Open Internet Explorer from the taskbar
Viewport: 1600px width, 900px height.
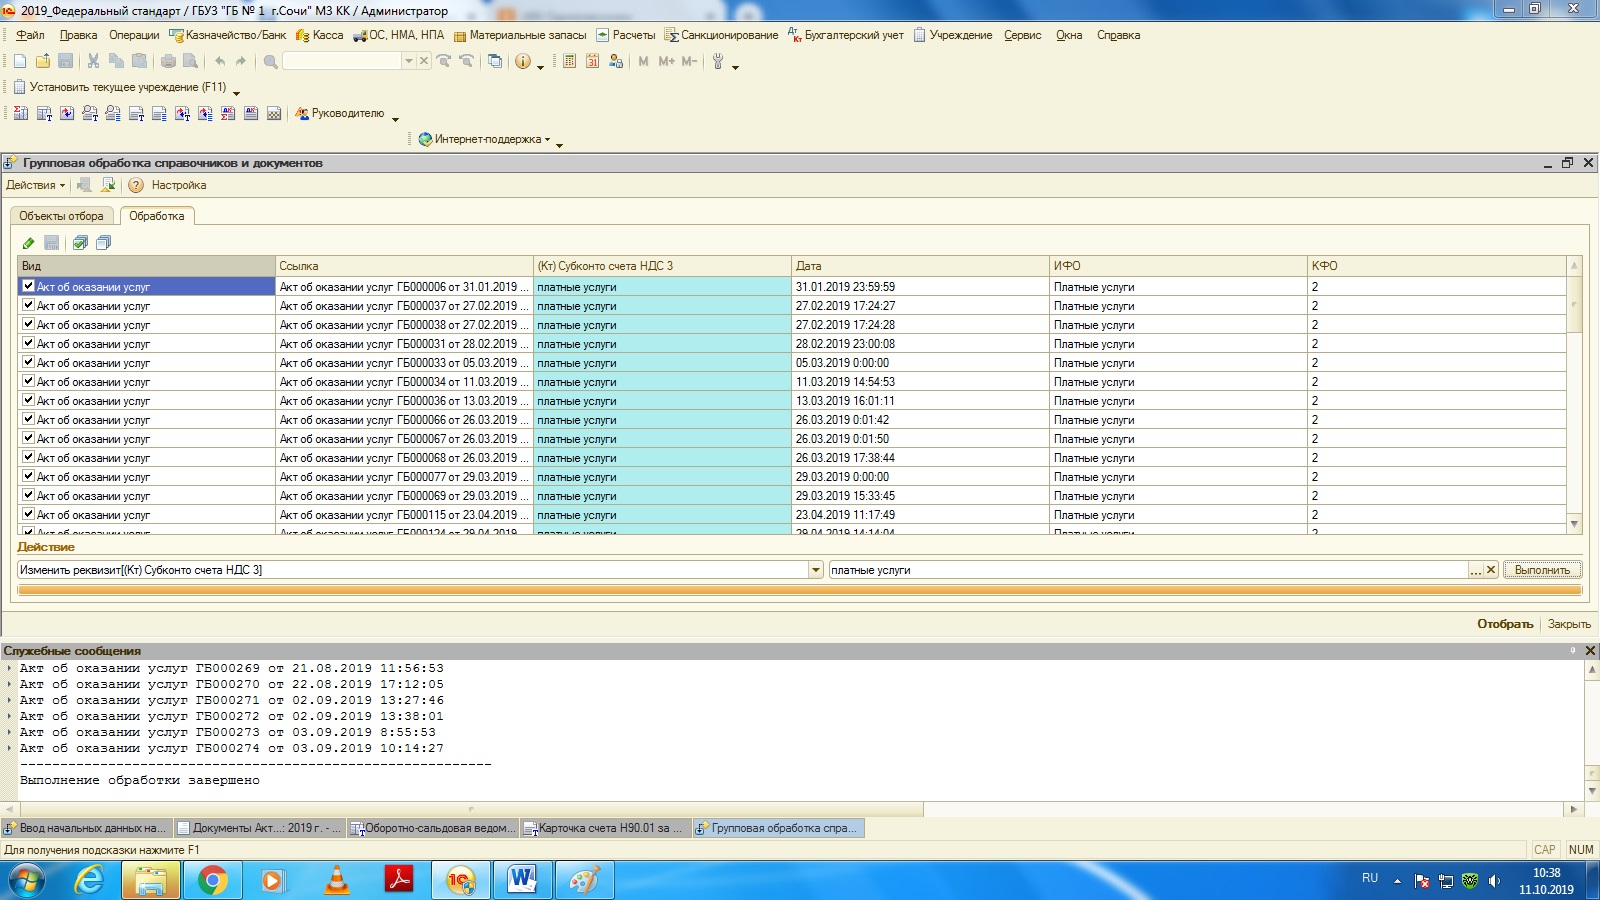pos(89,881)
